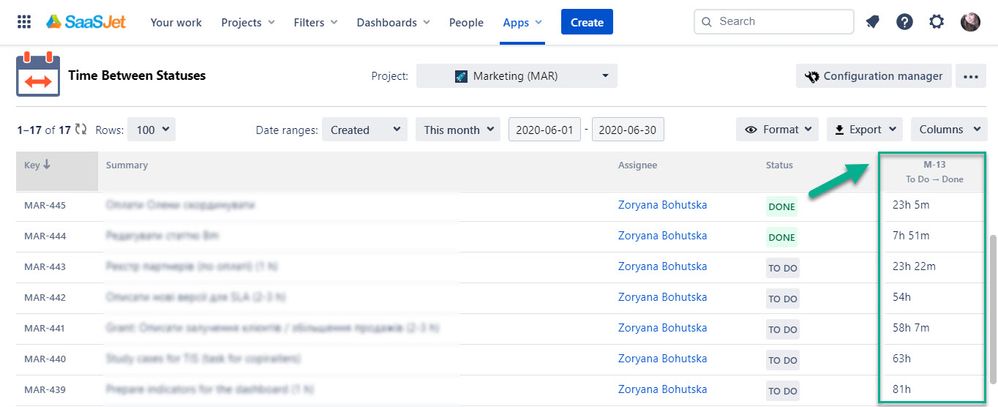The image size is (998, 407).
Task: Open the Columns dropdown
Action: click(x=948, y=129)
